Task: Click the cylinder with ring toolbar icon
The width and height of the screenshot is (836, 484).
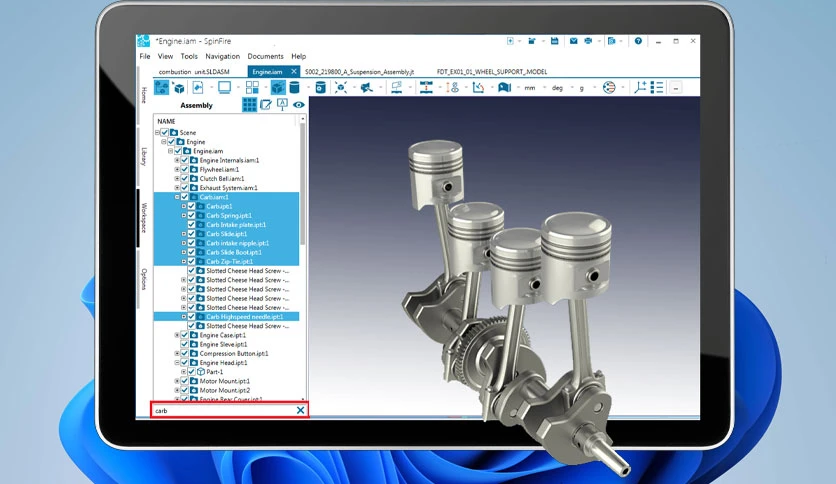Action: click(x=320, y=87)
